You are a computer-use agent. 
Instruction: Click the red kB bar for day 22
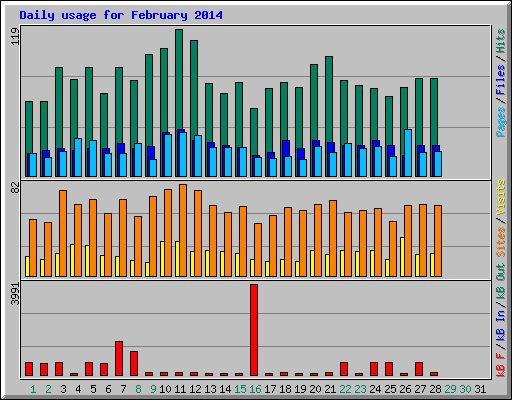click(344, 369)
